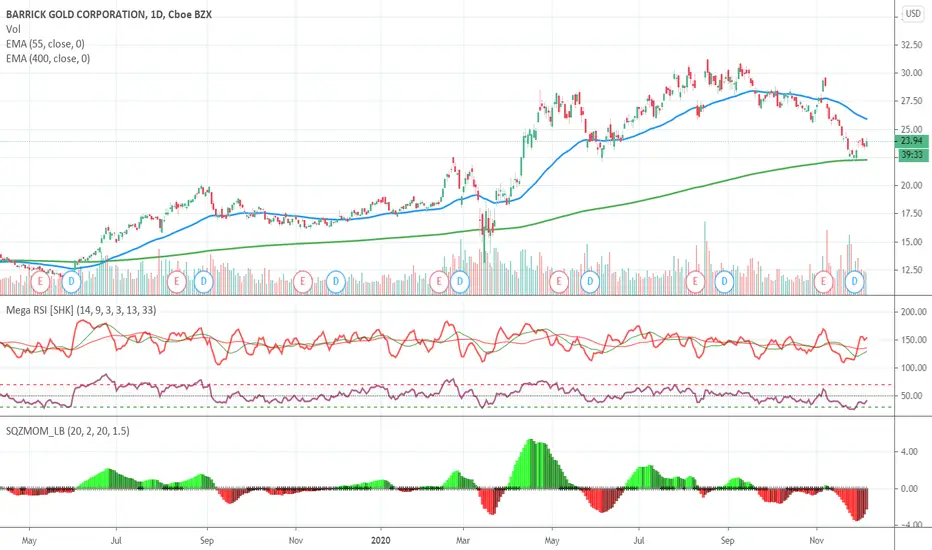Viewport: 932px width, 550px height.
Task: Select the earnings marker E between Jul and Sep 2020
Action: [695, 281]
